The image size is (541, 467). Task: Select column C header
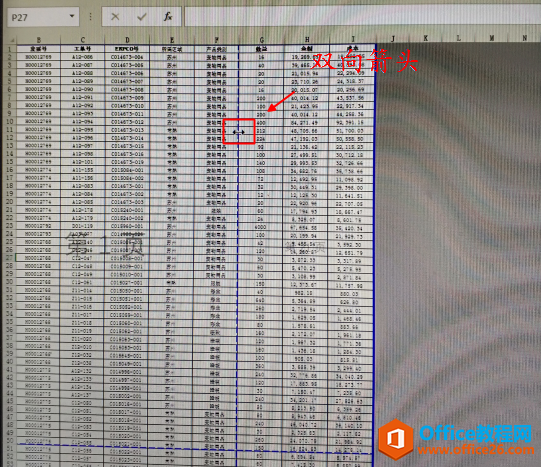click(x=82, y=40)
